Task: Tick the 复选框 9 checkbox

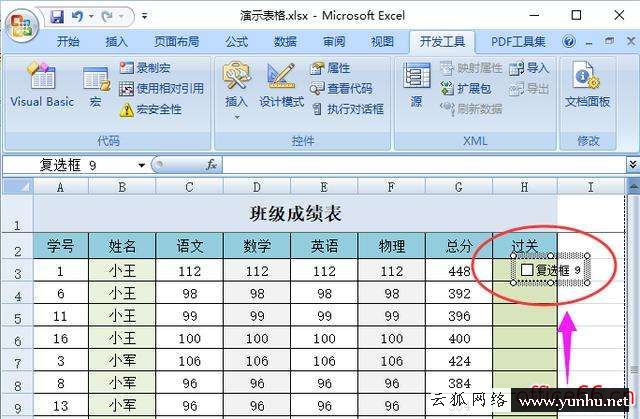Action: [x=527, y=269]
